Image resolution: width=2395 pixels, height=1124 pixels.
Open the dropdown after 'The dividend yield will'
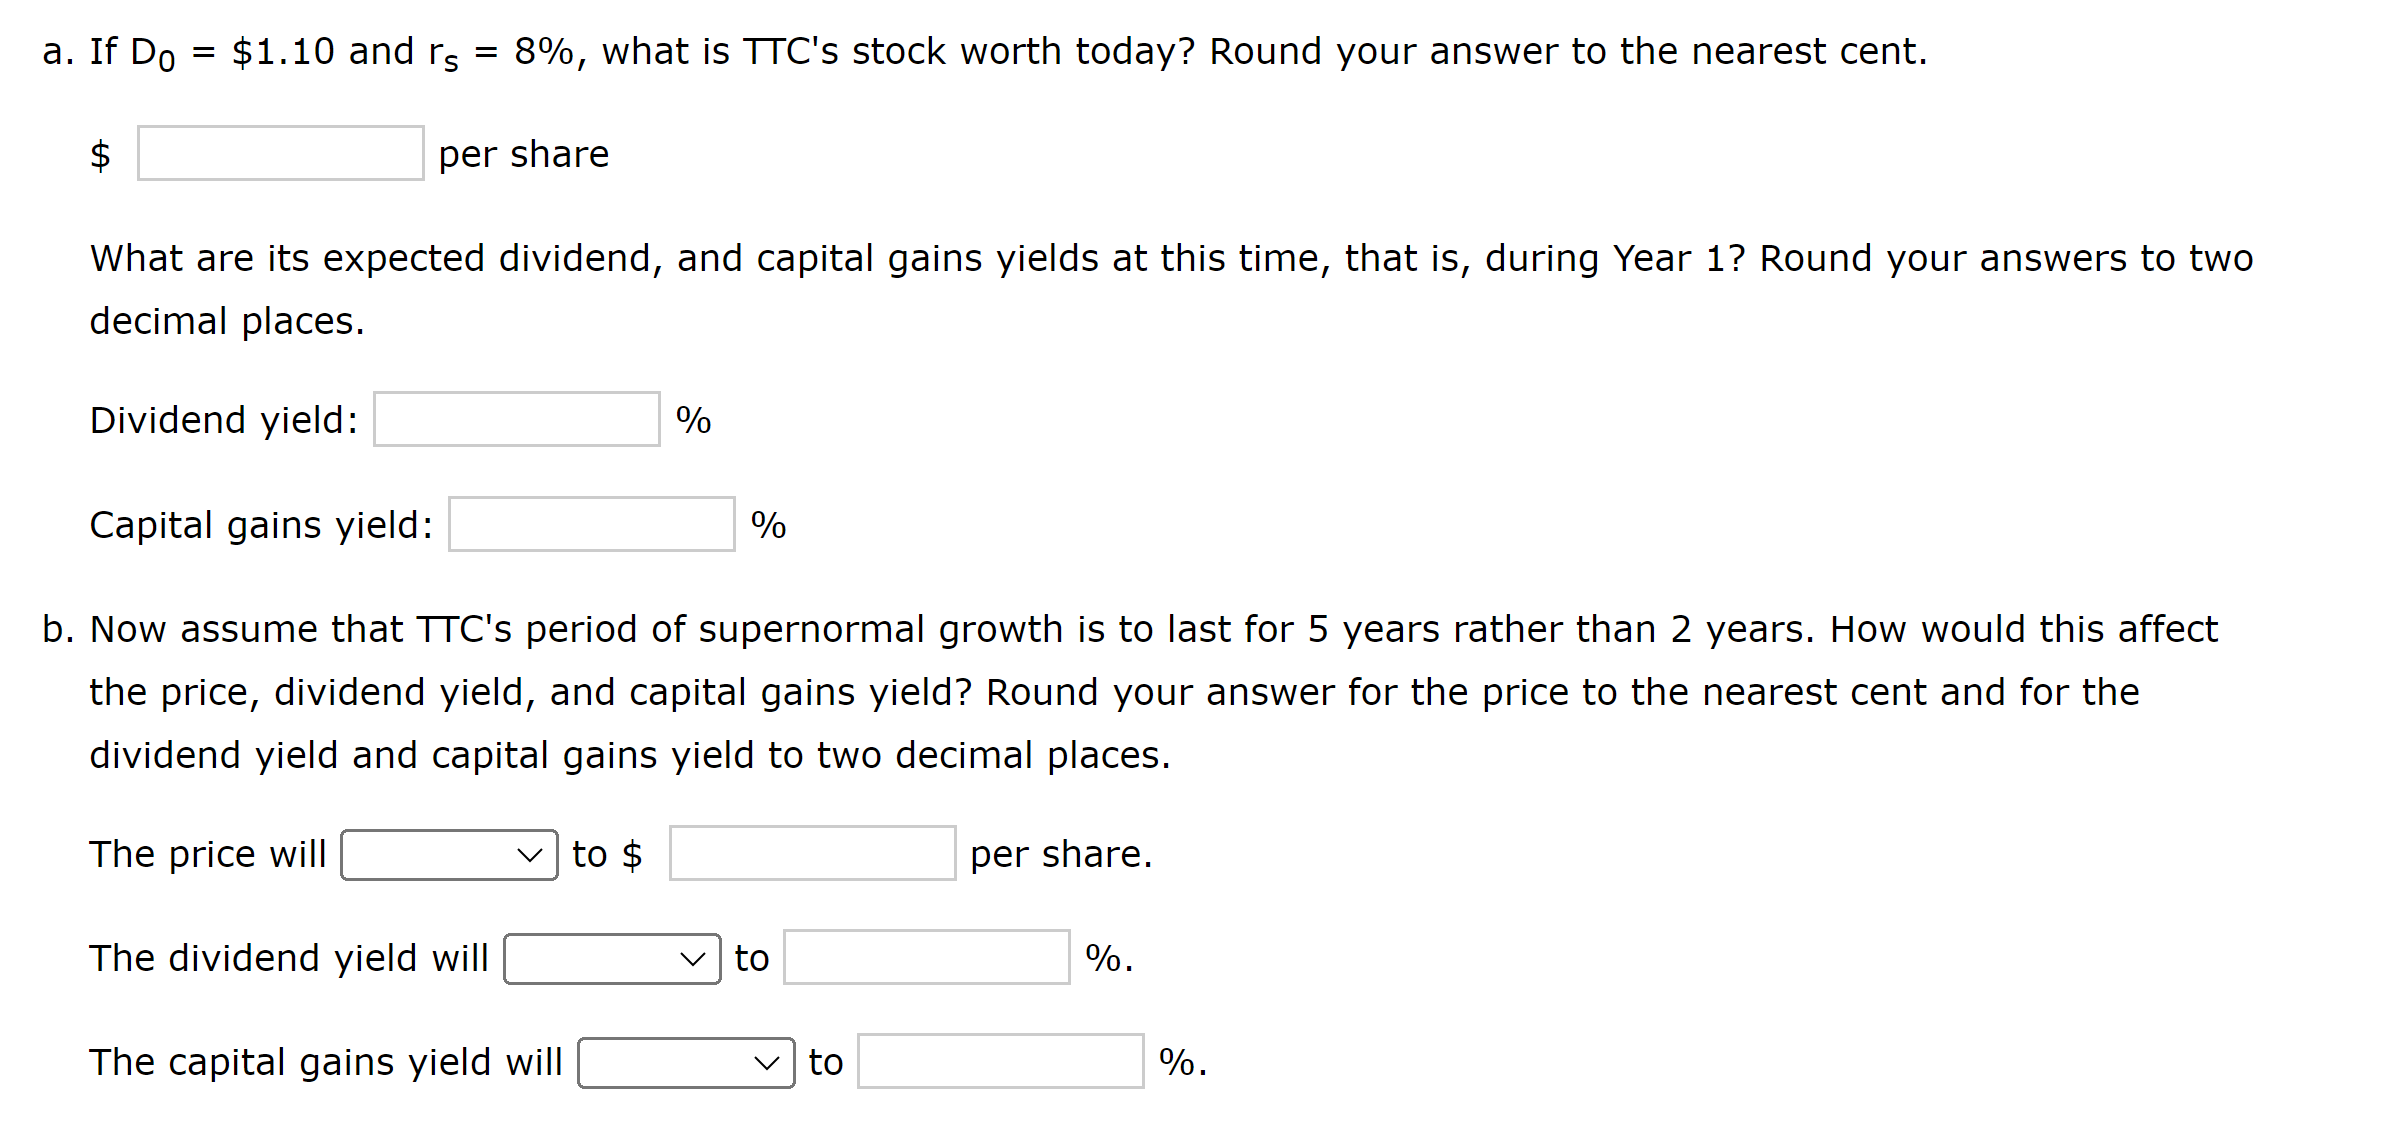[611, 958]
